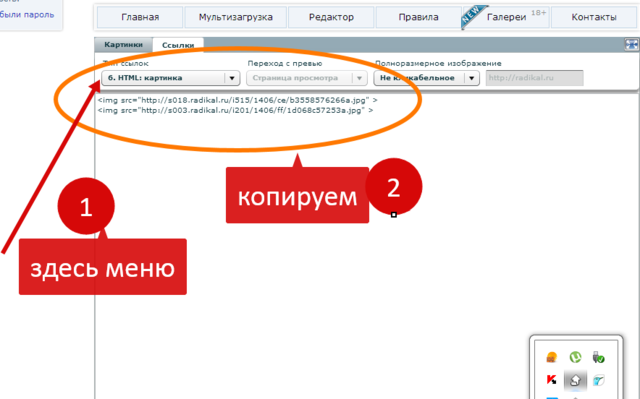Click the forgot password link on left

pyautogui.click(x=27, y=15)
